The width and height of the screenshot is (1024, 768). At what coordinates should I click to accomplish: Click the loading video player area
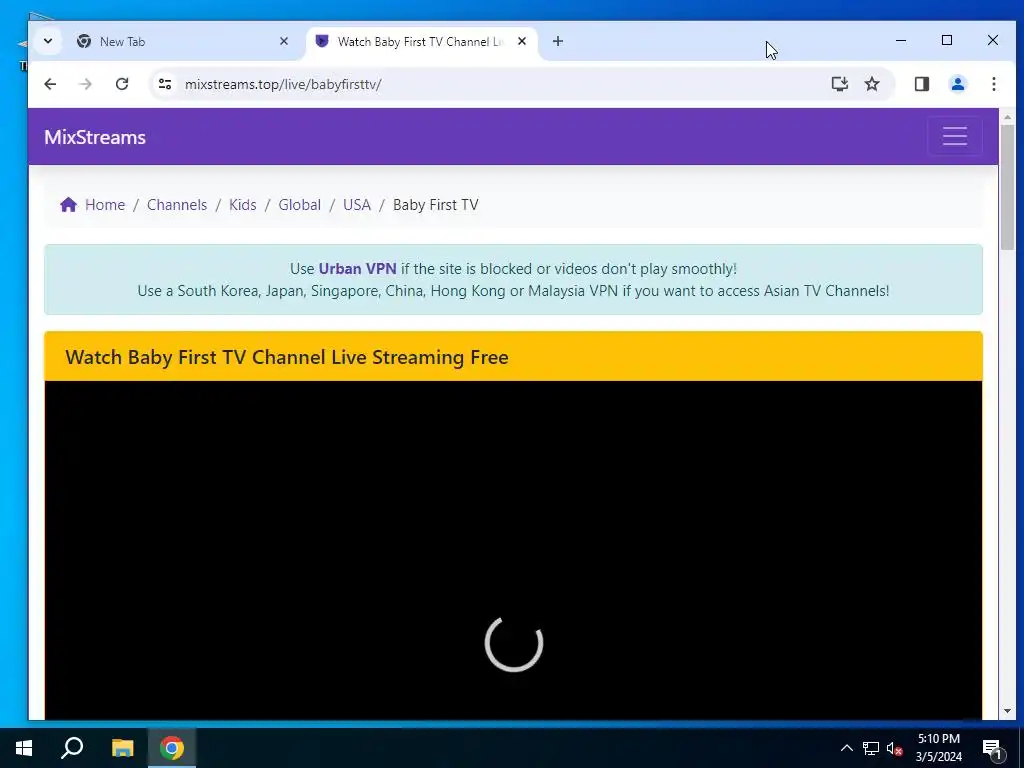(x=513, y=550)
